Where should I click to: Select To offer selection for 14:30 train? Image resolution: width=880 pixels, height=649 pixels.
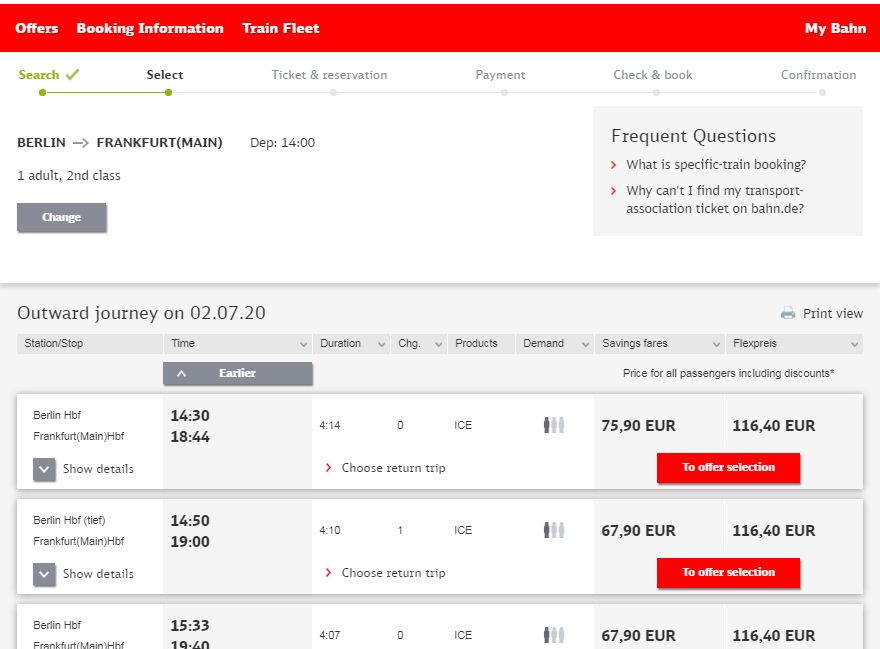(728, 467)
